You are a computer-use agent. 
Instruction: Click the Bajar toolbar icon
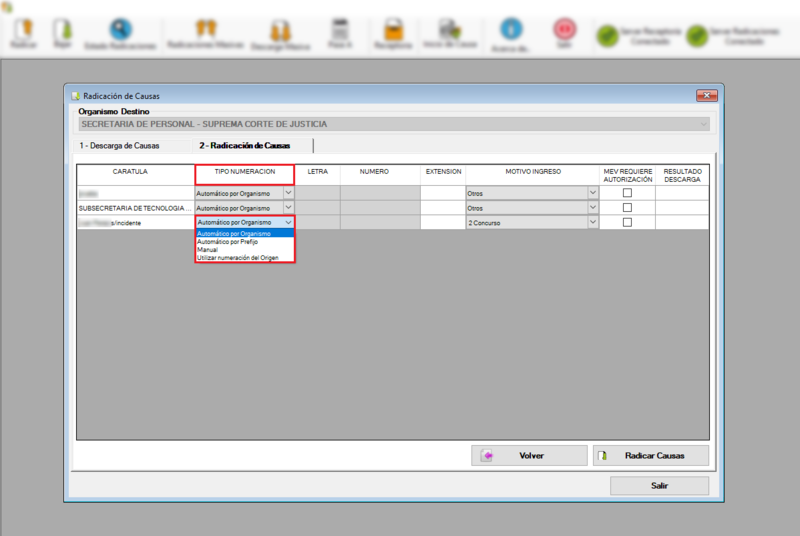[63, 30]
